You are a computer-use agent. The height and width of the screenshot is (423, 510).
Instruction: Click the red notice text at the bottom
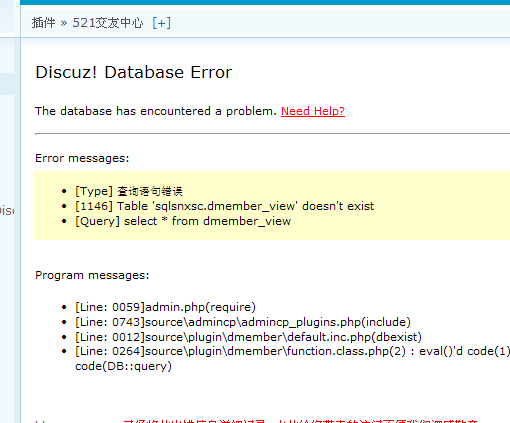[x=300, y=421]
